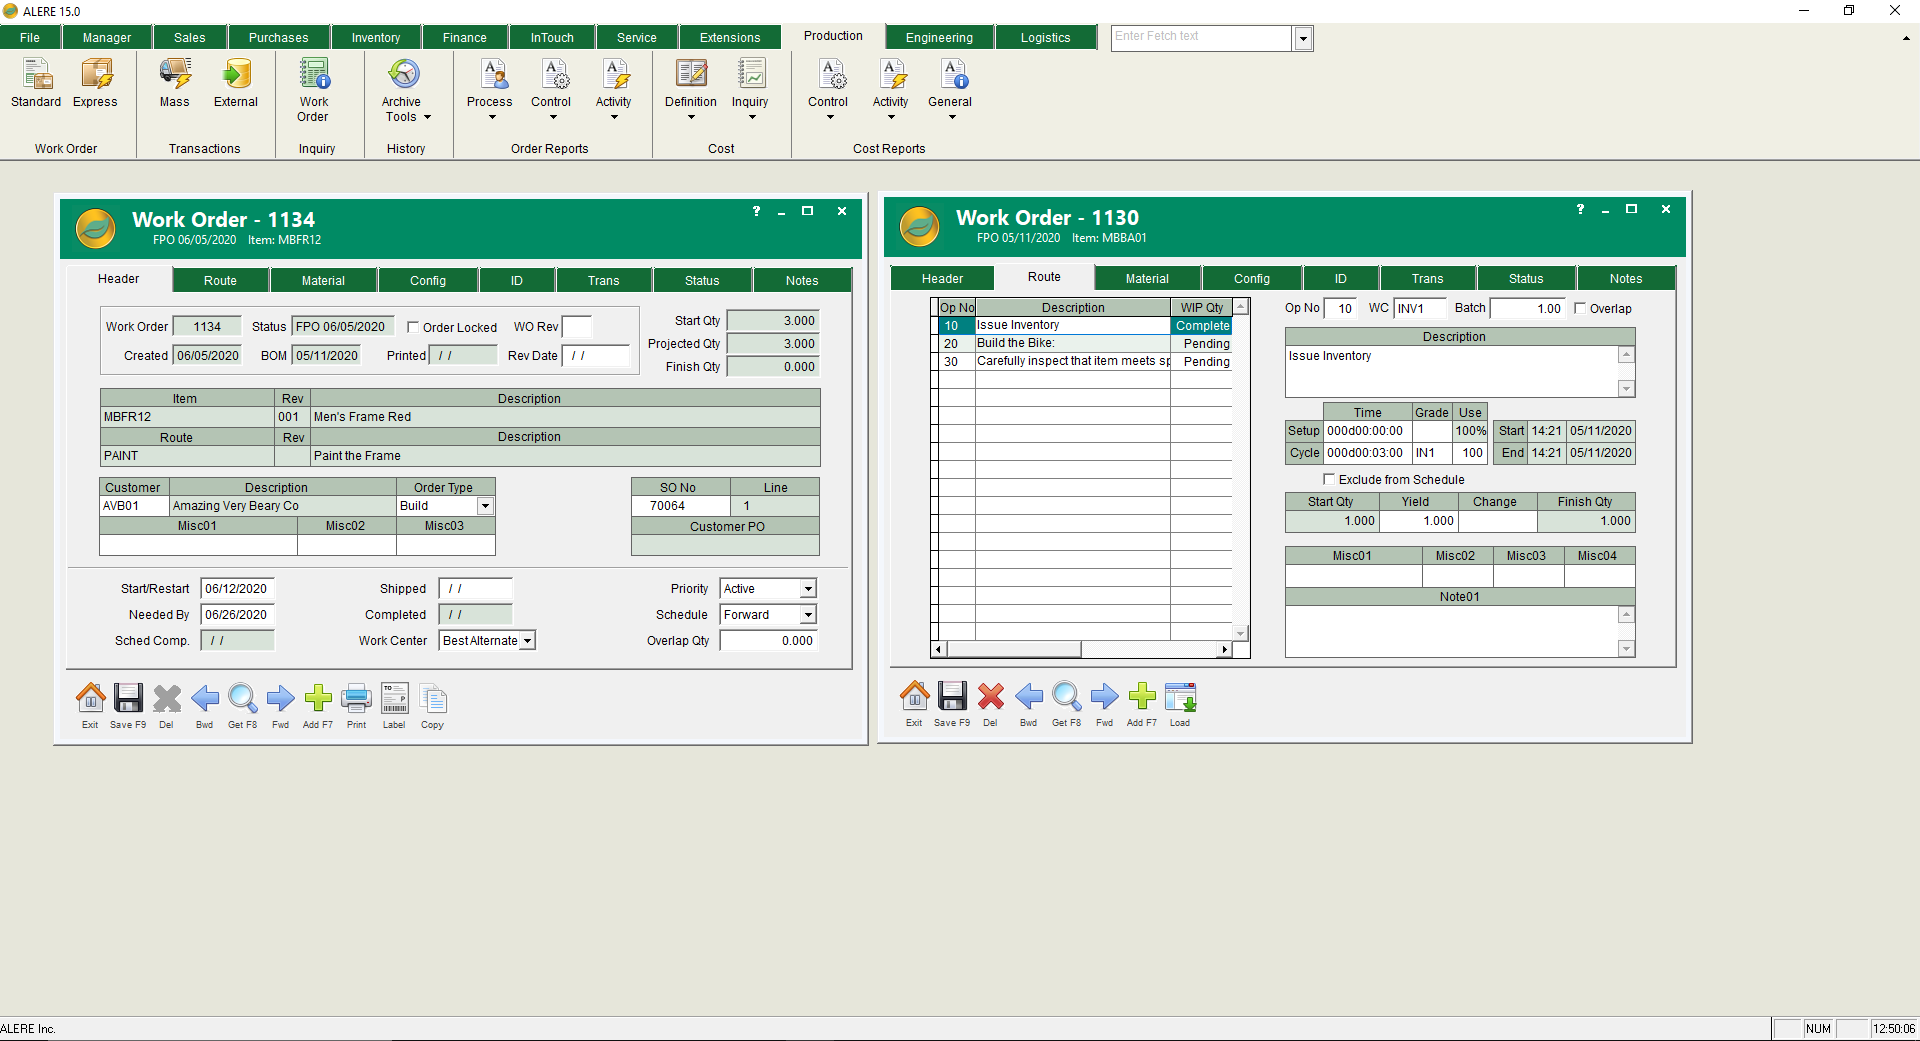
Task: Click the Enter Fetch text field
Action: pos(1201,37)
